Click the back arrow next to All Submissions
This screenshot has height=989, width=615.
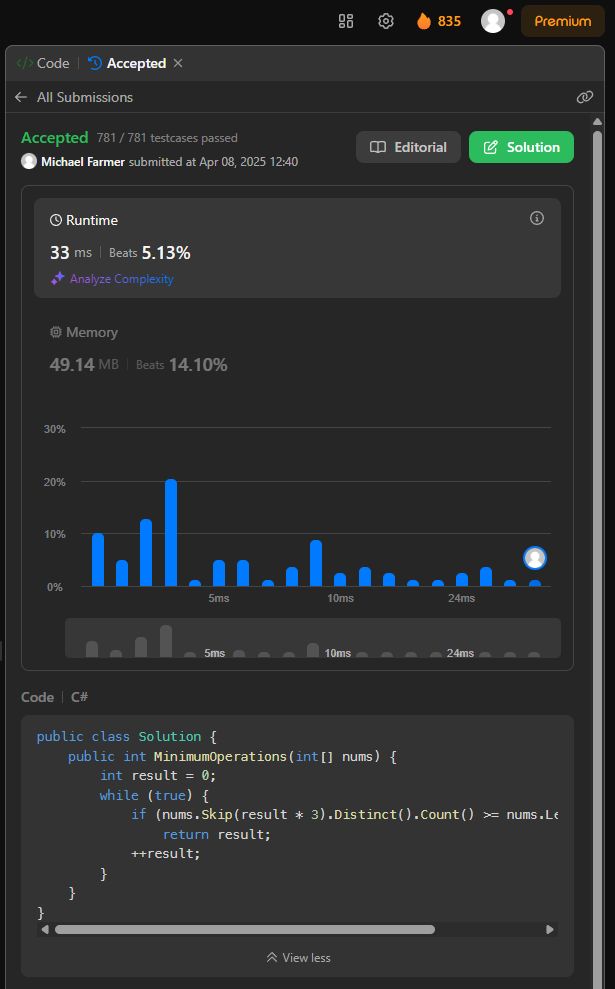[21, 97]
